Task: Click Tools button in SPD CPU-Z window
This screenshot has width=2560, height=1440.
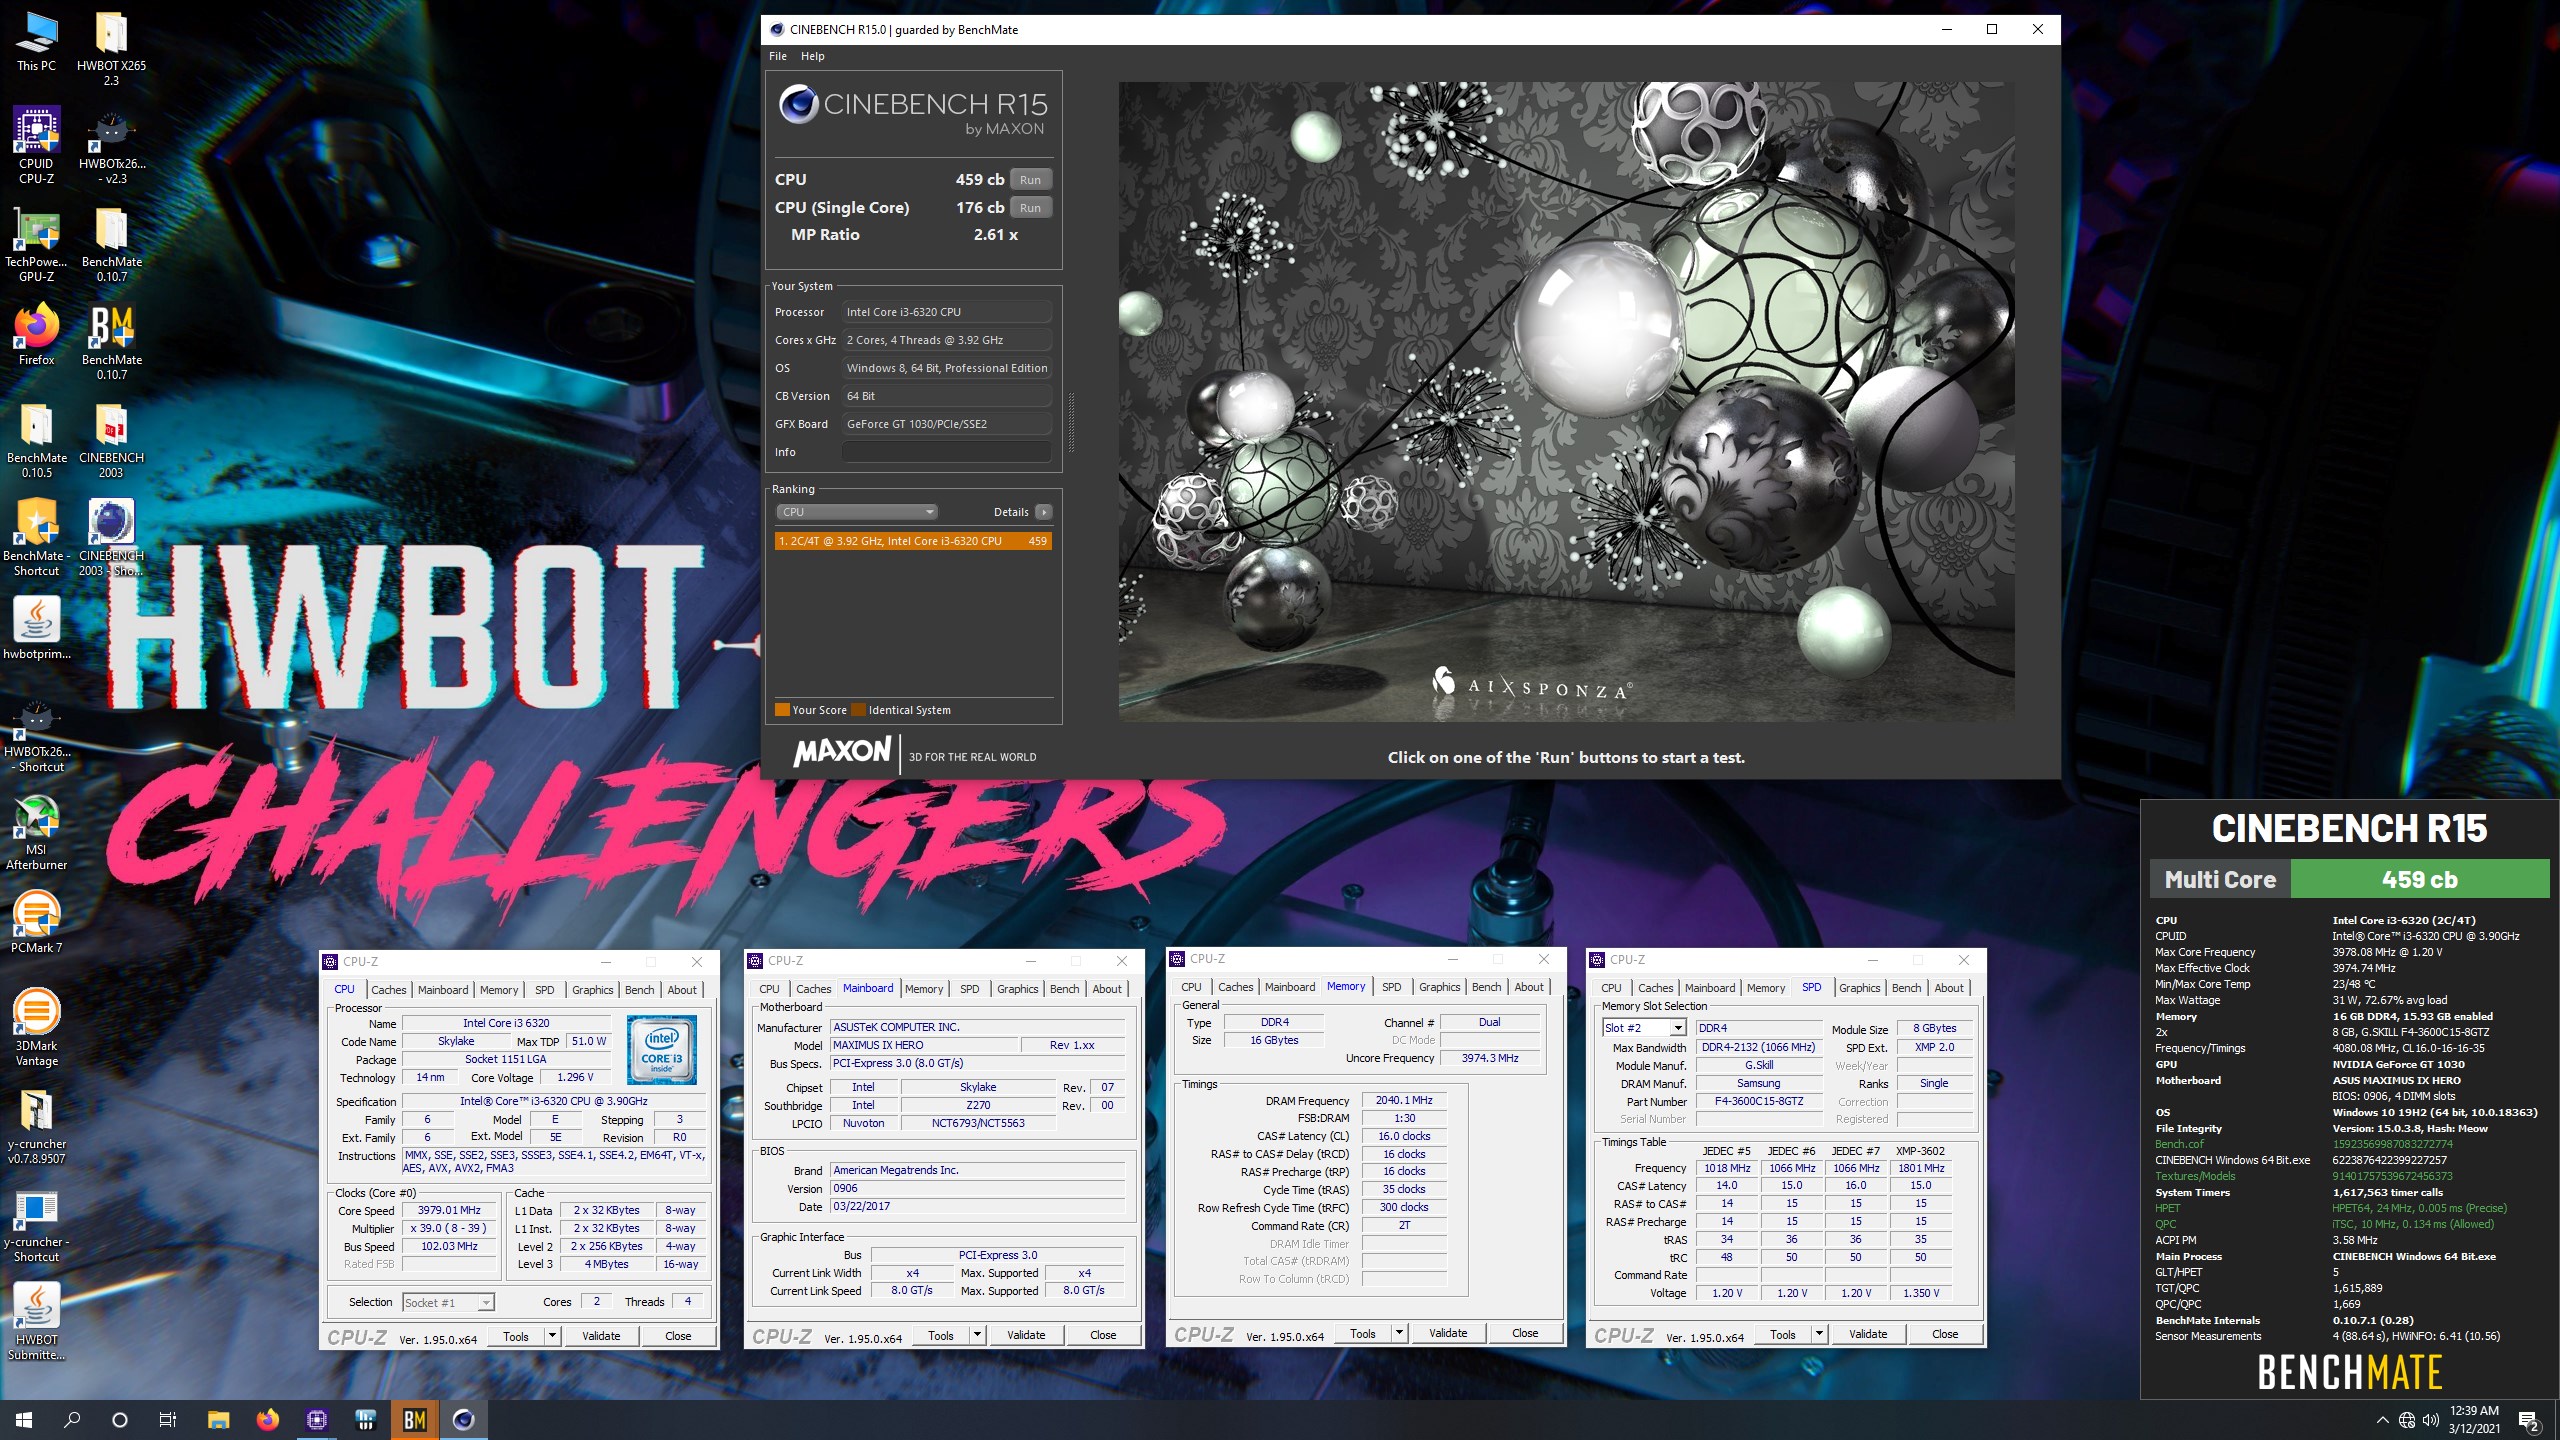Action: pos(1782,1334)
